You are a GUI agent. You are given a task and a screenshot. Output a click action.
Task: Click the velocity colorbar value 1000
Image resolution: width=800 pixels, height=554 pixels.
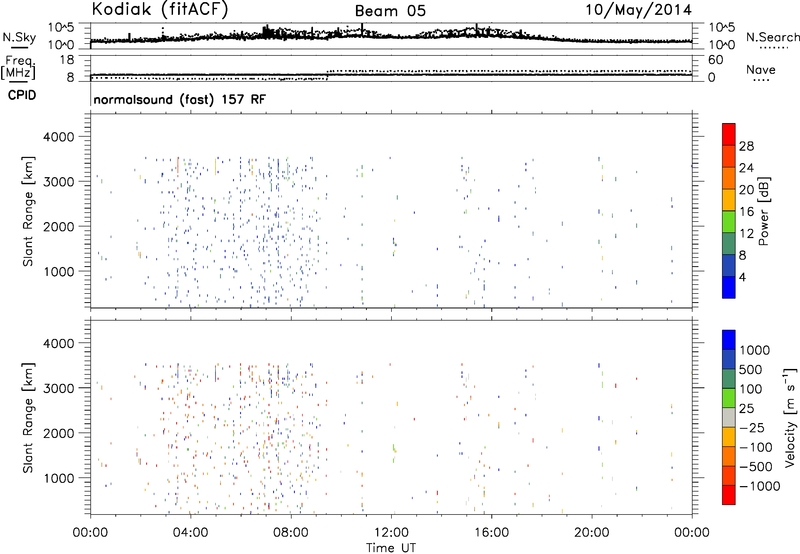[755, 350]
